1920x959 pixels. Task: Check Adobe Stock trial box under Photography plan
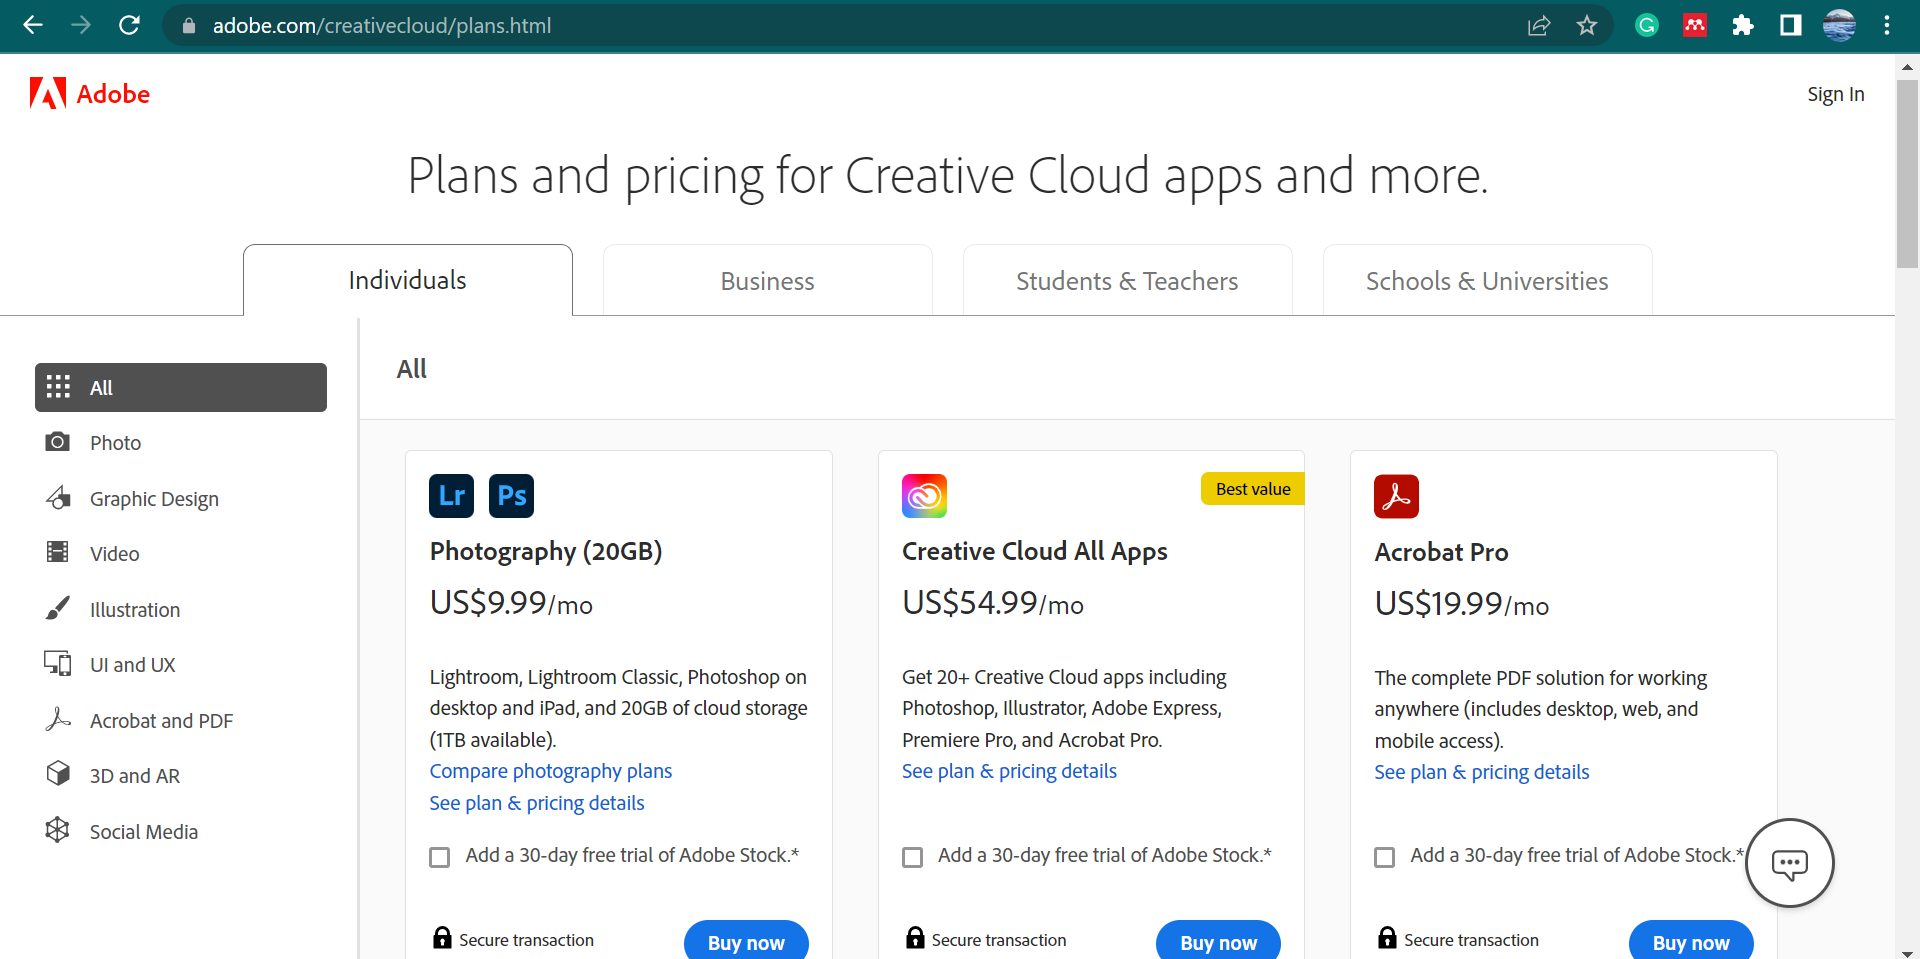pos(440,857)
